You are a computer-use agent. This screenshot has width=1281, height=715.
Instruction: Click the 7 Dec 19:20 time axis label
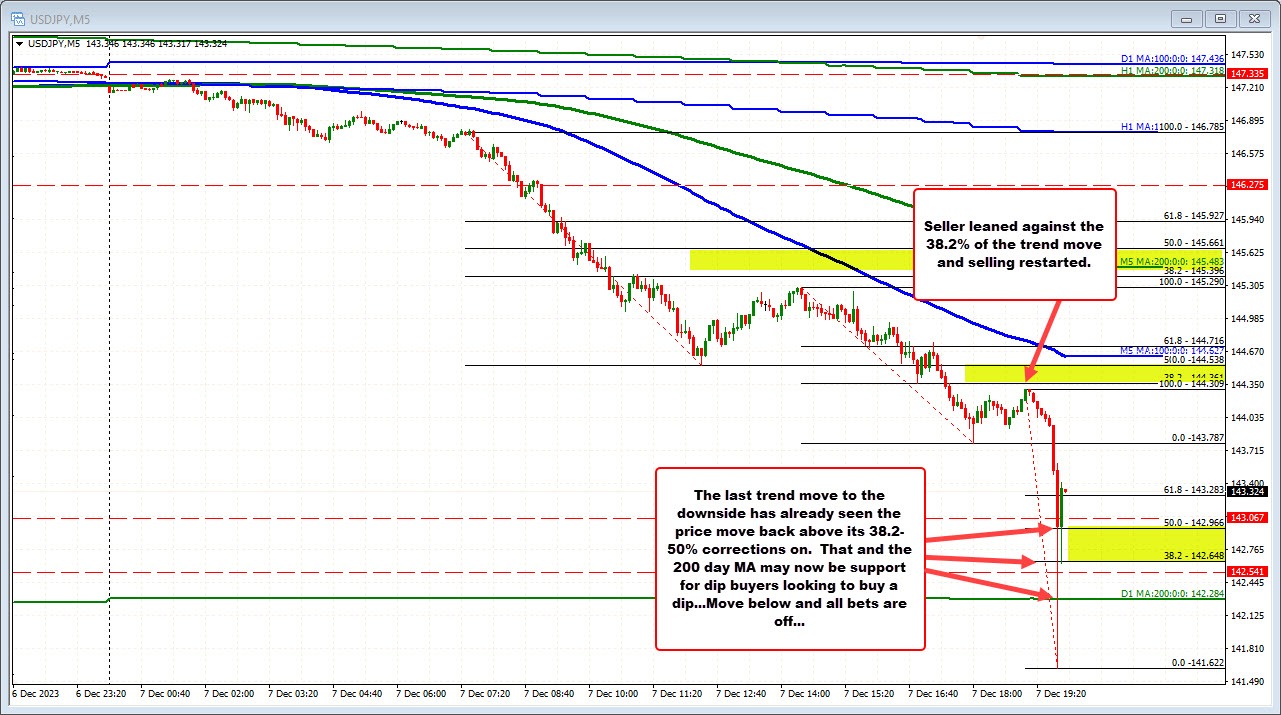(1062, 692)
